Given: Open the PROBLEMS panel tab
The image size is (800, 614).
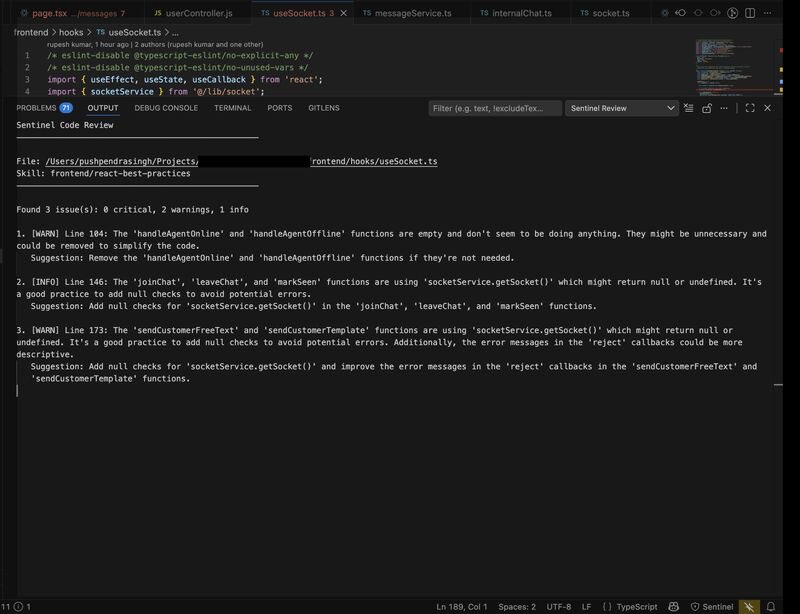Looking at the screenshot, I should click(x=44, y=108).
